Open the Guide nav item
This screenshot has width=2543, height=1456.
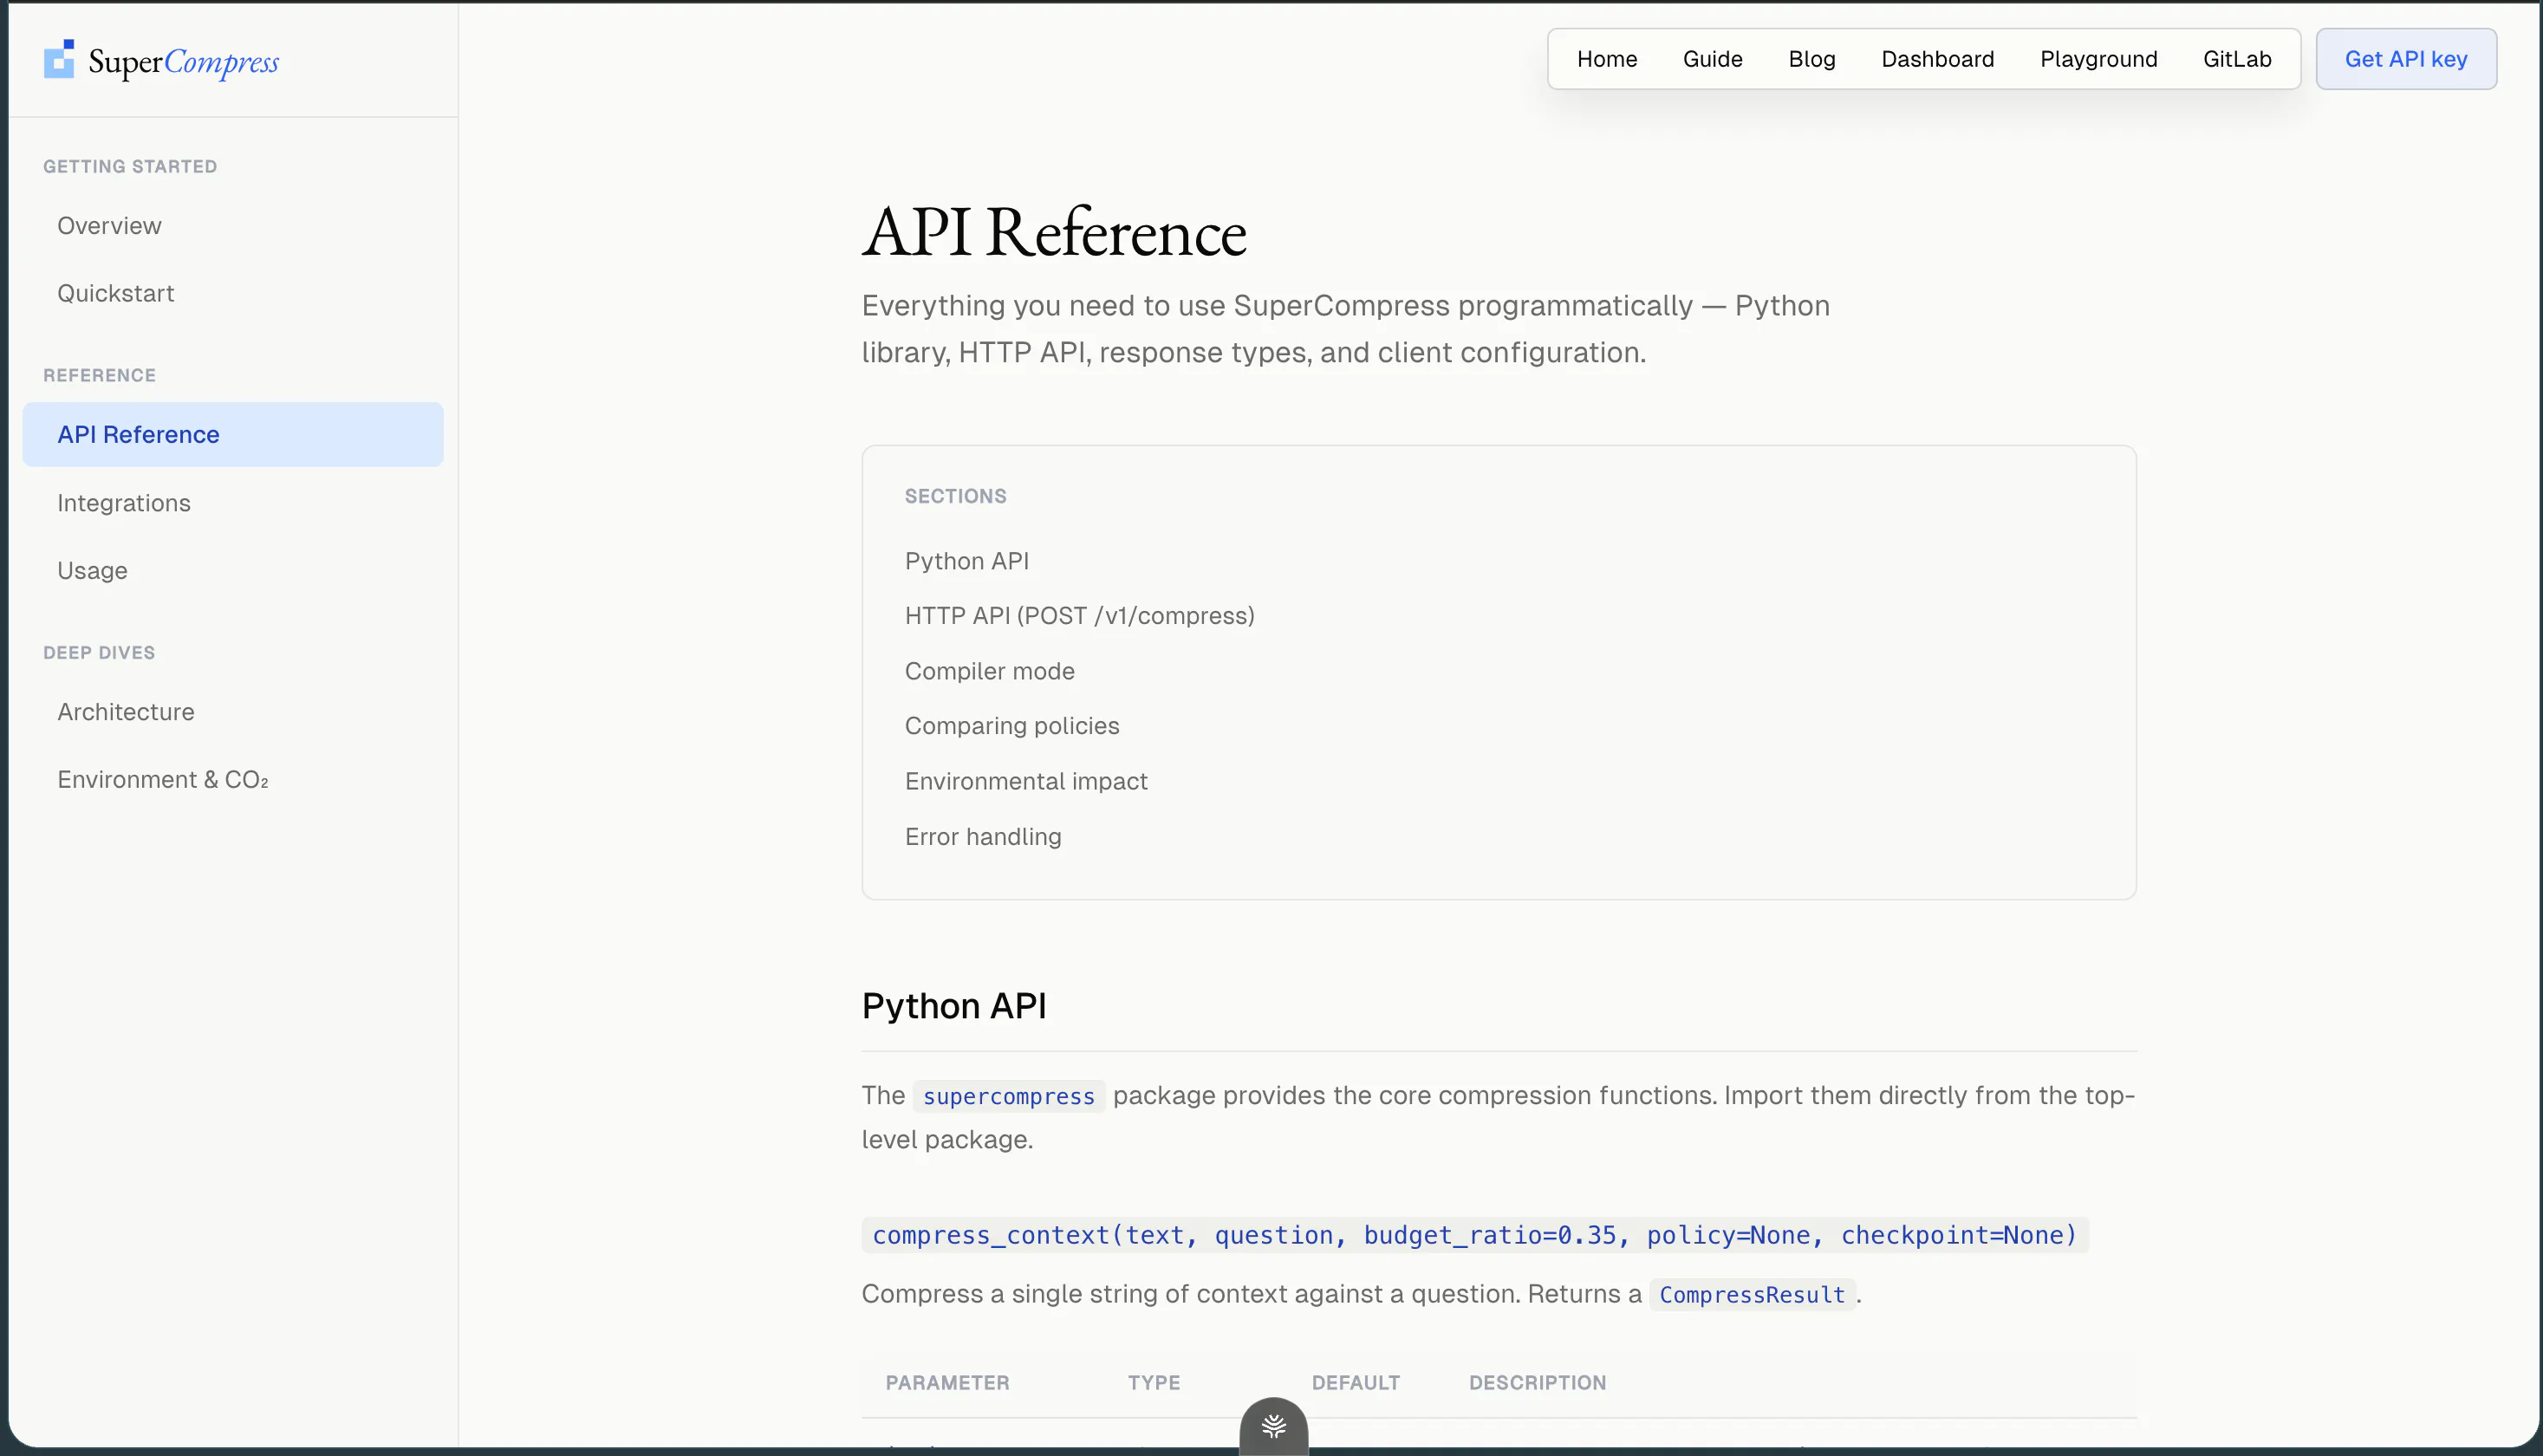tap(1712, 59)
